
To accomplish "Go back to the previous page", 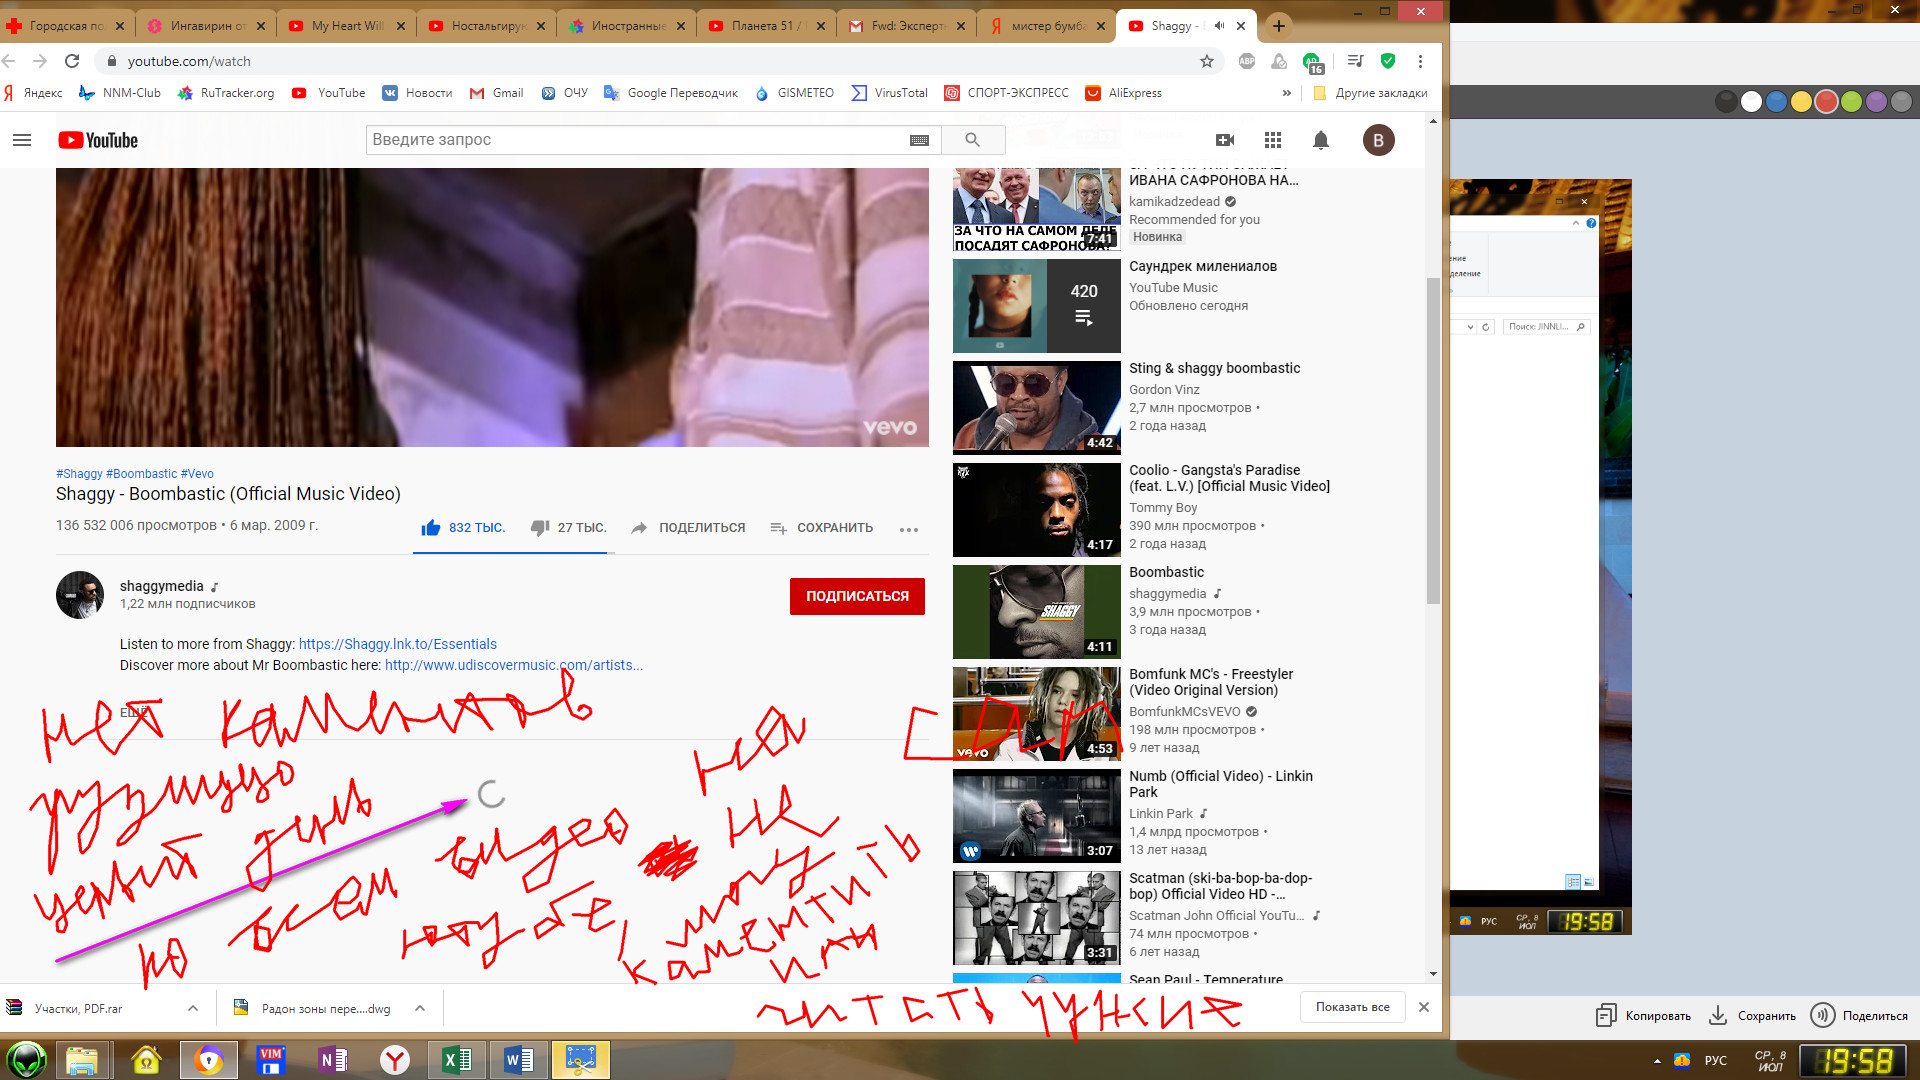I will 9,61.
